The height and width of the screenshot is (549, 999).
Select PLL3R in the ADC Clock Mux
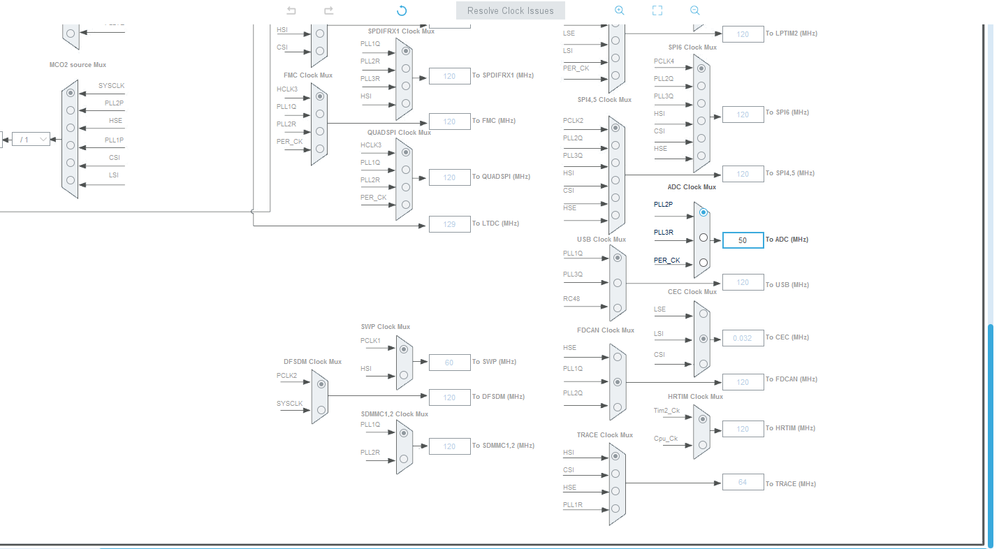coord(703,237)
